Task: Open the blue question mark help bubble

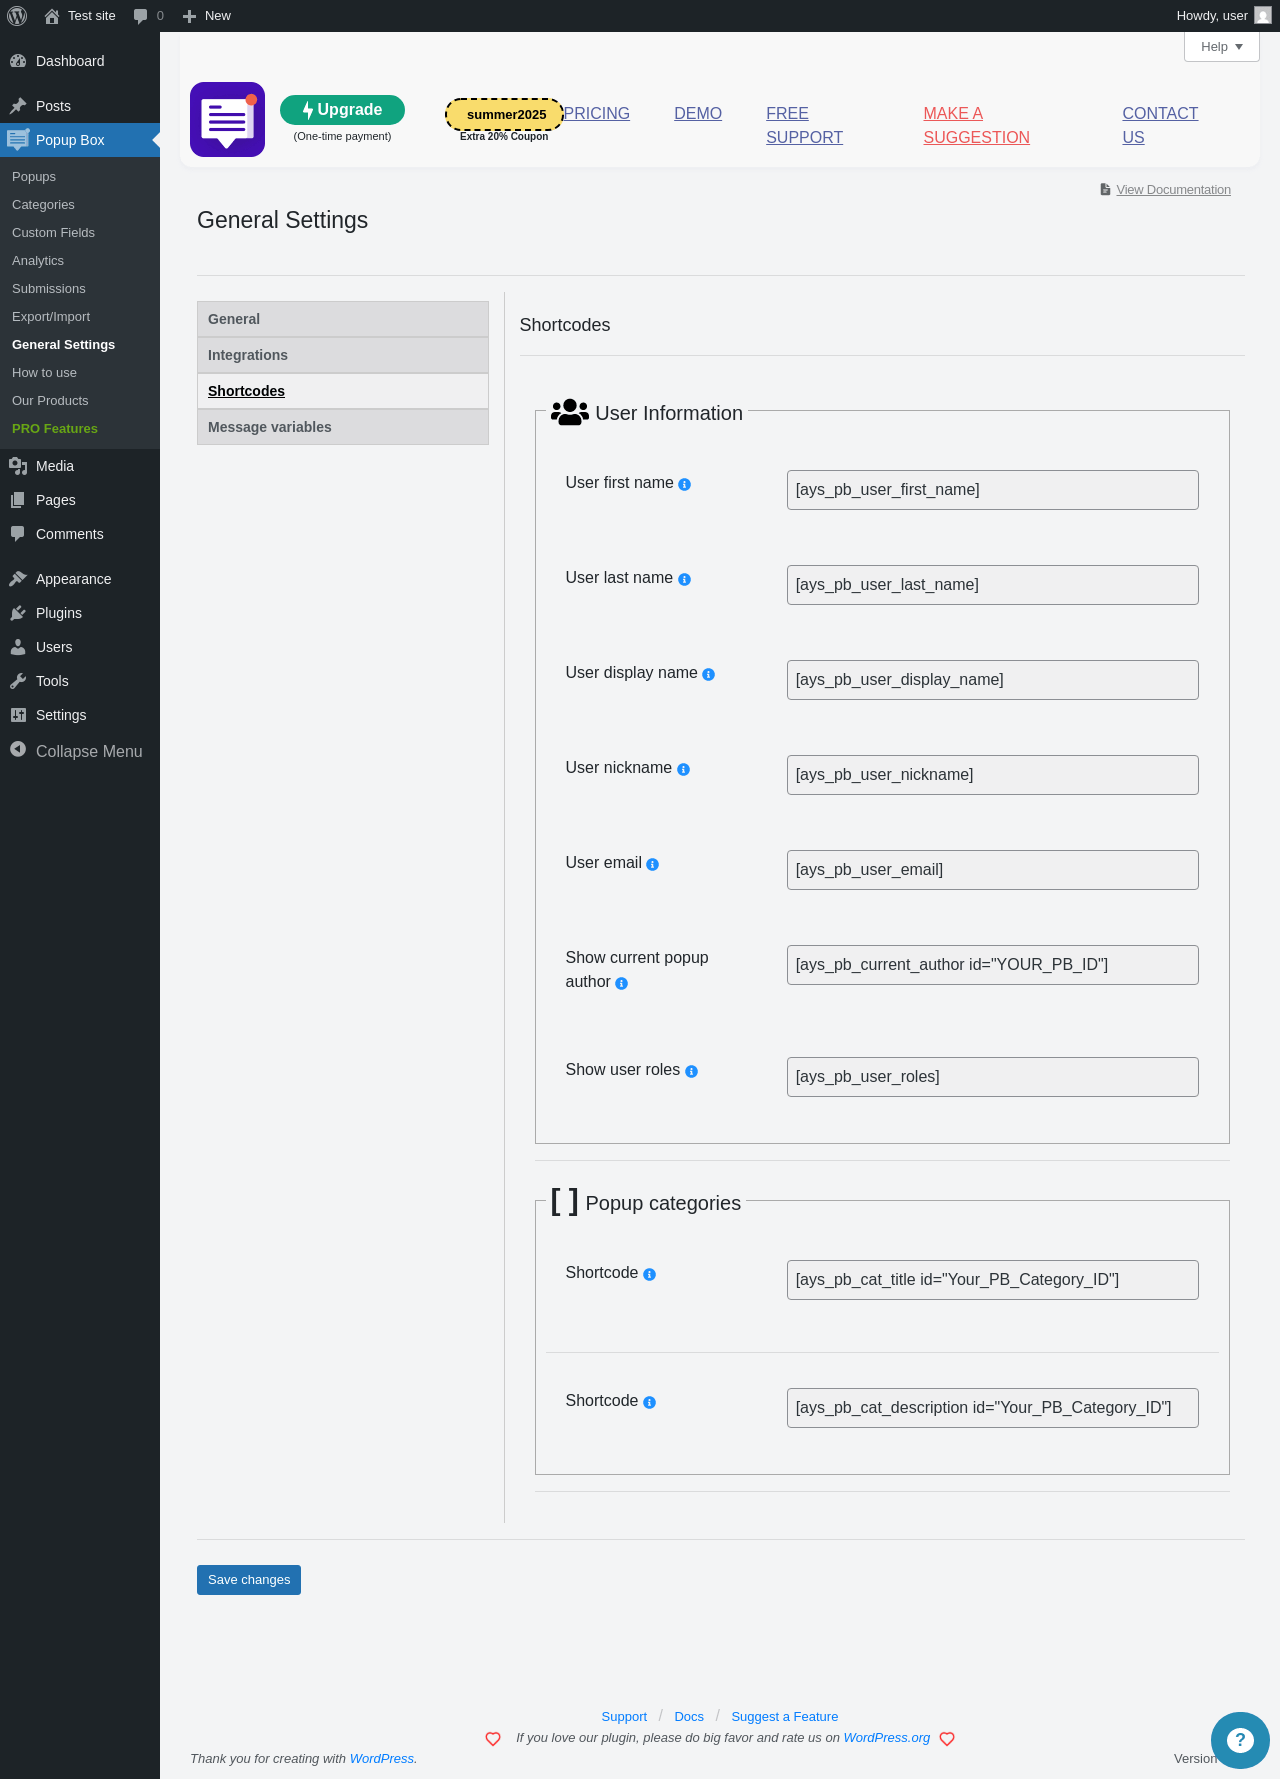Action: pos(1240,1740)
